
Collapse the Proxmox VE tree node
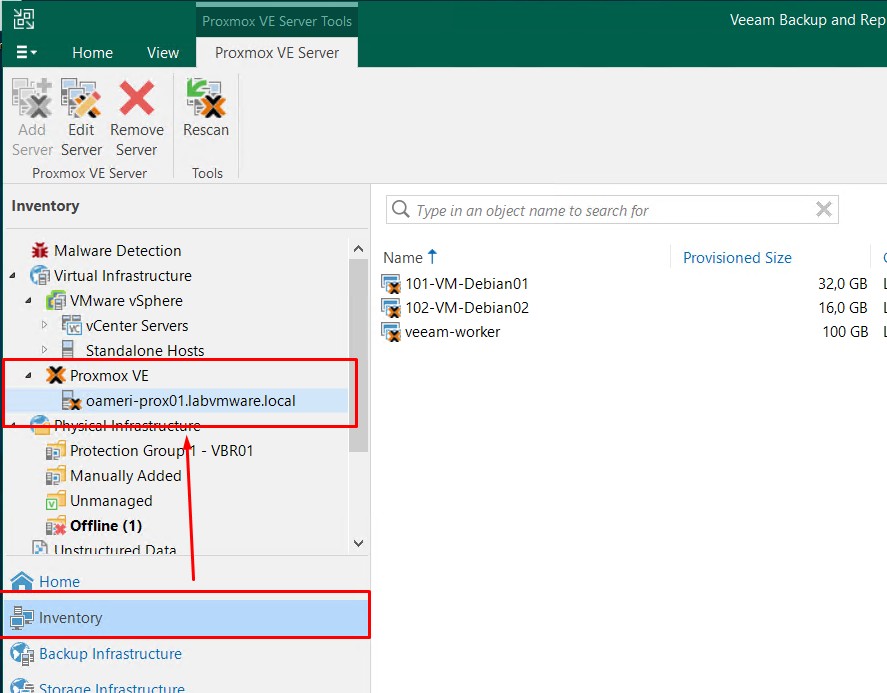[28, 376]
